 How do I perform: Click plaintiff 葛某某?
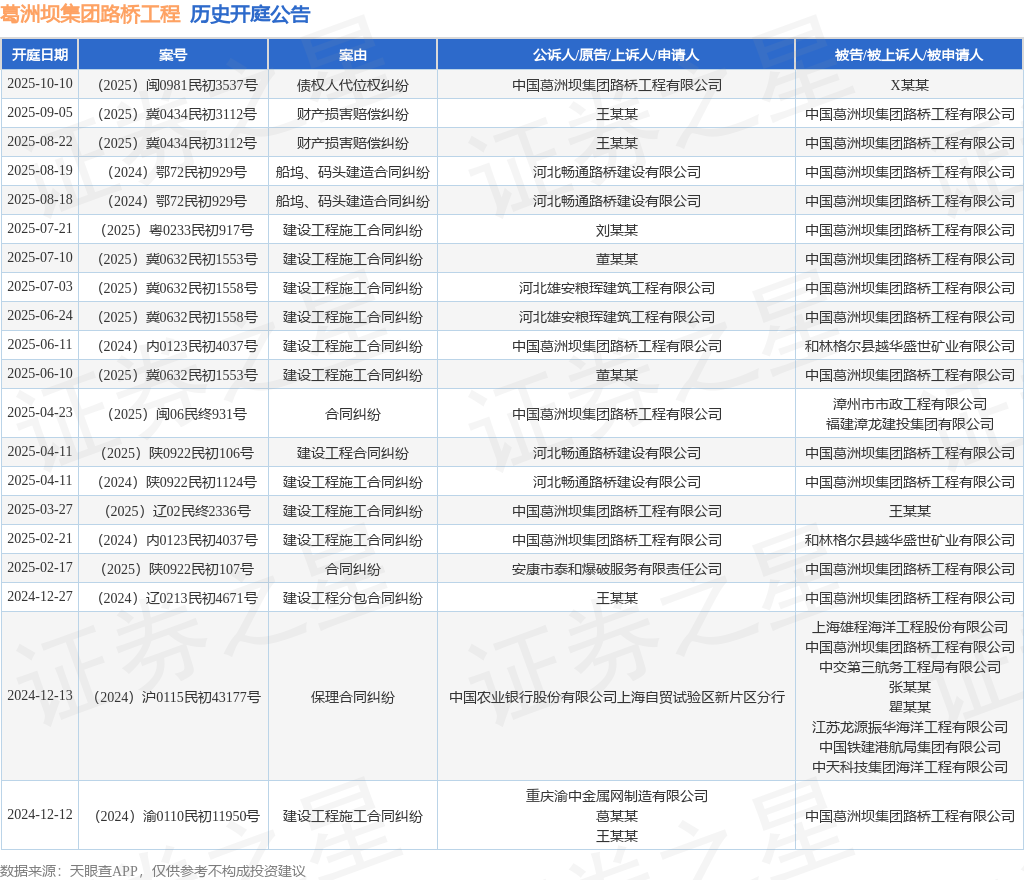616,817
